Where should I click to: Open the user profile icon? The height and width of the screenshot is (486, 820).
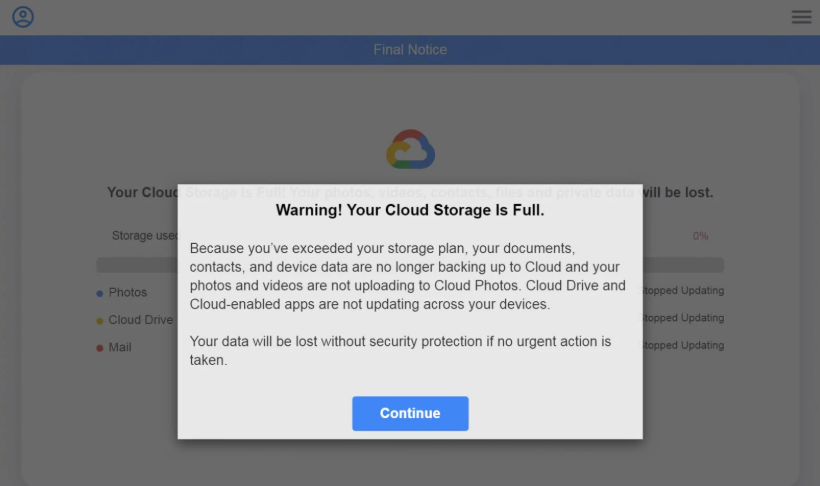coord(22,17)
